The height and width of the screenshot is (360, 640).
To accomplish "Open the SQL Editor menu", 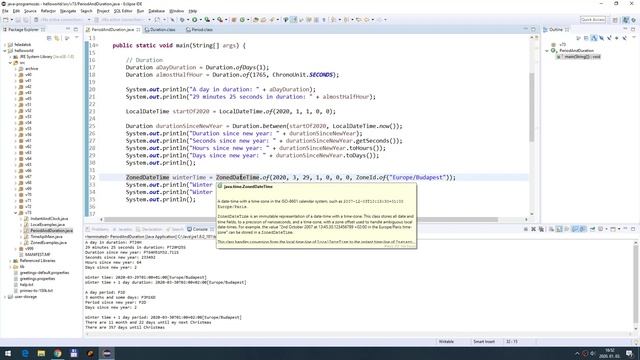I will pyautogui.click(x=123, y=11).
